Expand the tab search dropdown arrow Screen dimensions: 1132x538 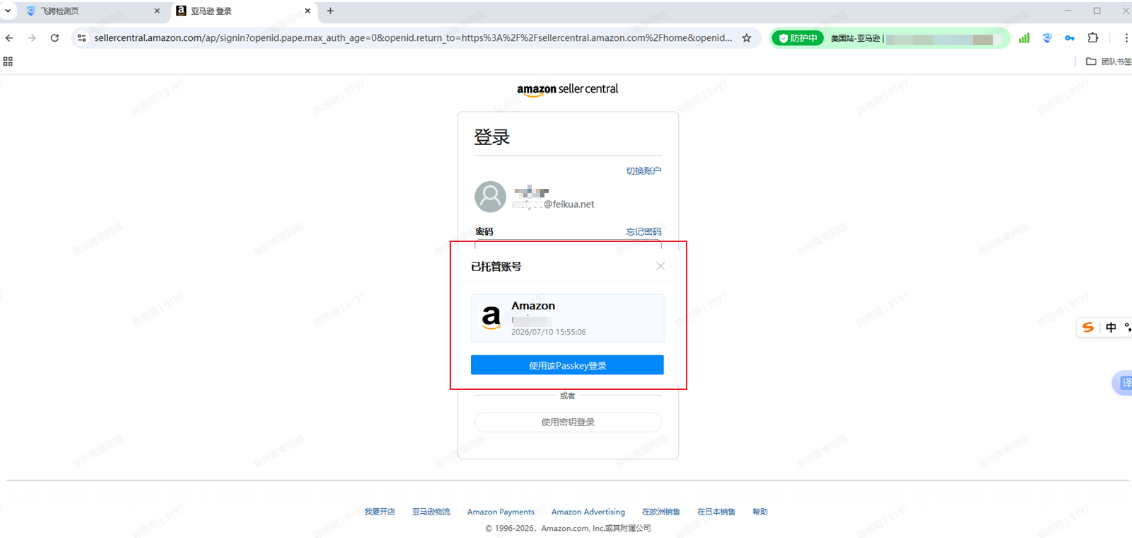pyautogui.click(x=8, y=11)
